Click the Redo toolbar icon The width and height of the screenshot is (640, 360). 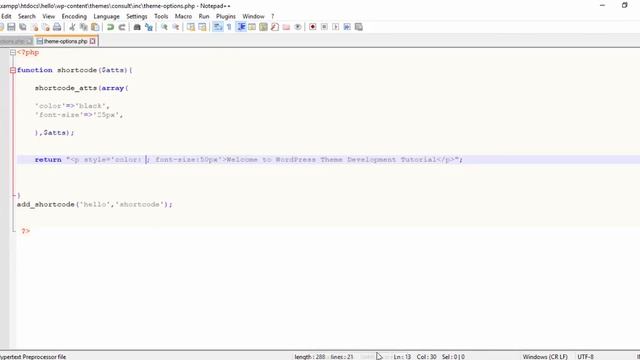click(x=122, y=27)
